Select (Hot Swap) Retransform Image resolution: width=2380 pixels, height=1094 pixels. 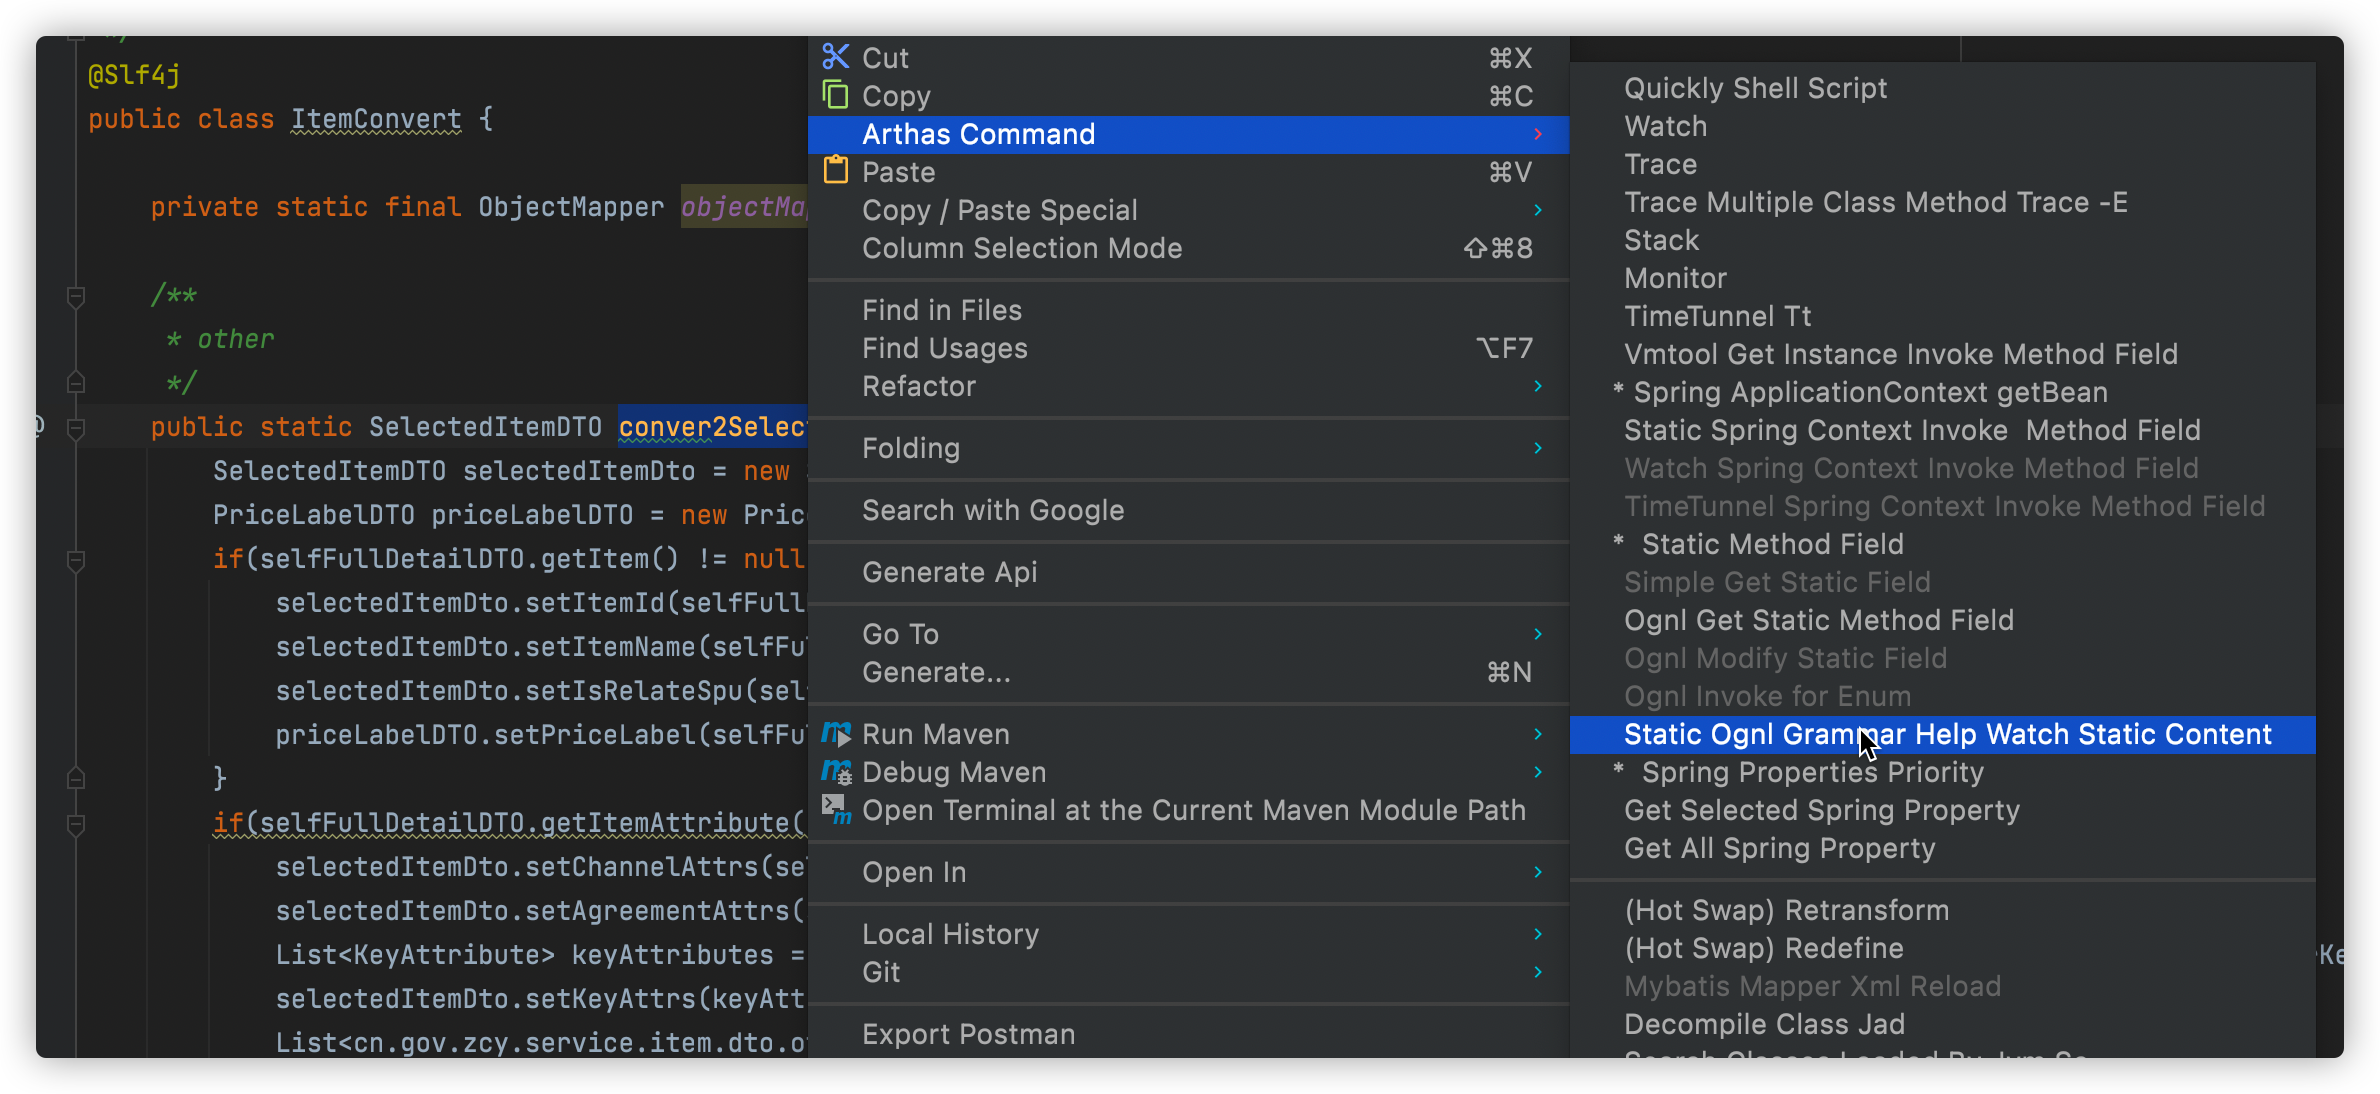click(1943, 910)
